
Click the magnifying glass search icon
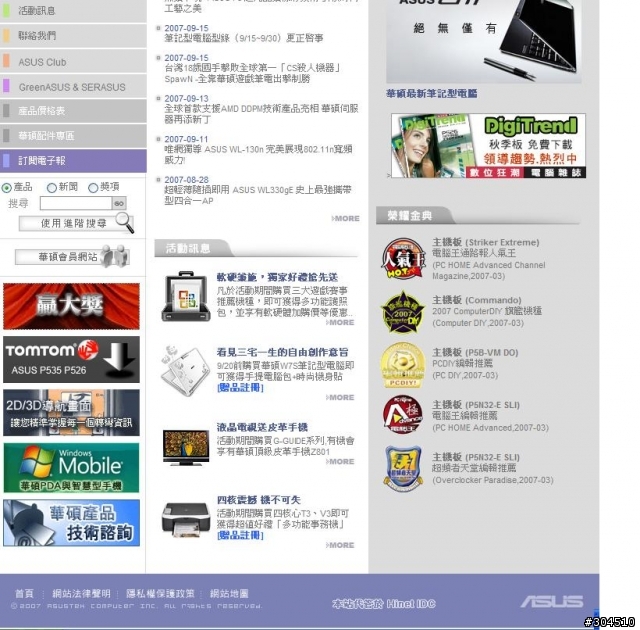coord(124,222)
